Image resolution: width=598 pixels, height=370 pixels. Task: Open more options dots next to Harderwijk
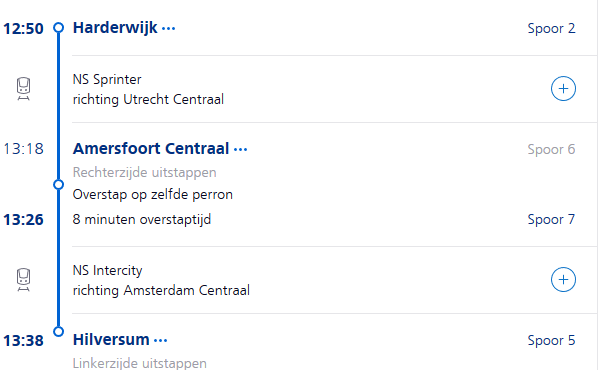tap(168, 28)
